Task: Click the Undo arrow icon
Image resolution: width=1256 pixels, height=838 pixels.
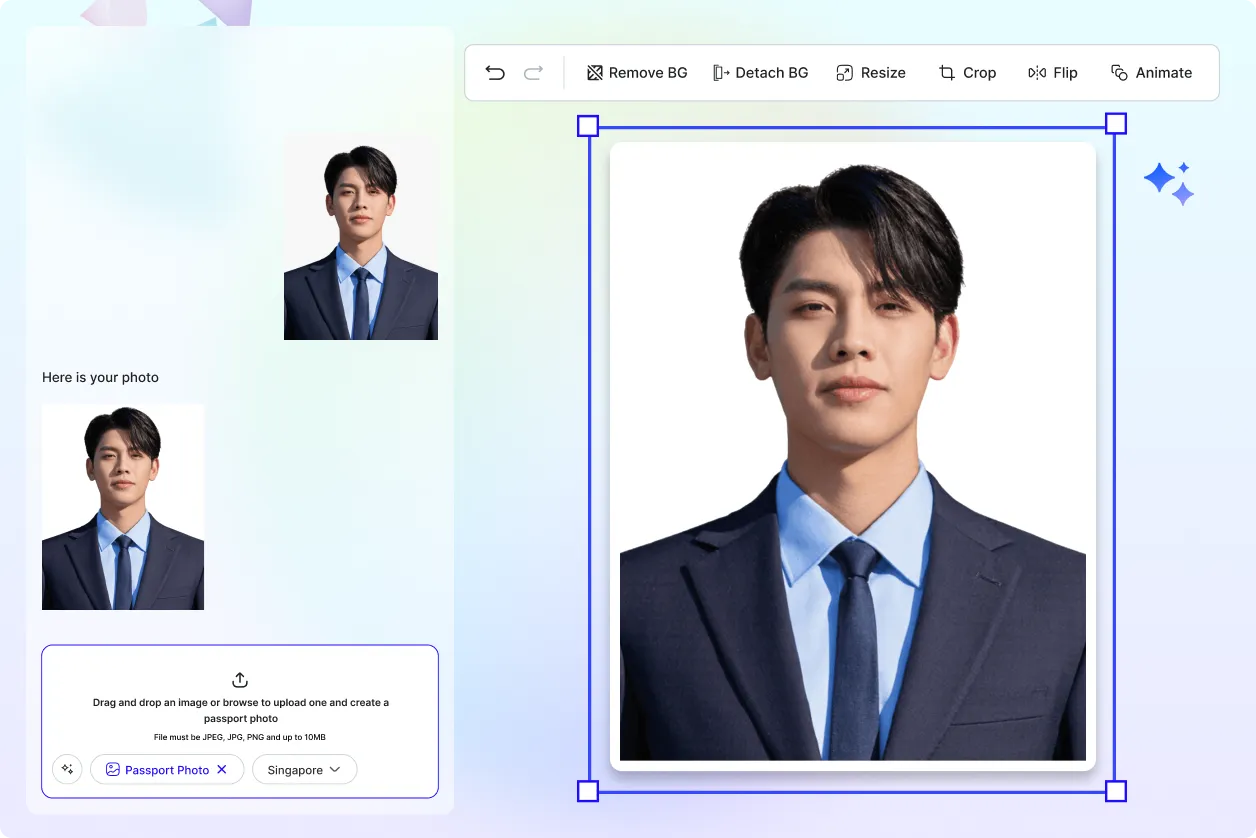Action: 494,72
